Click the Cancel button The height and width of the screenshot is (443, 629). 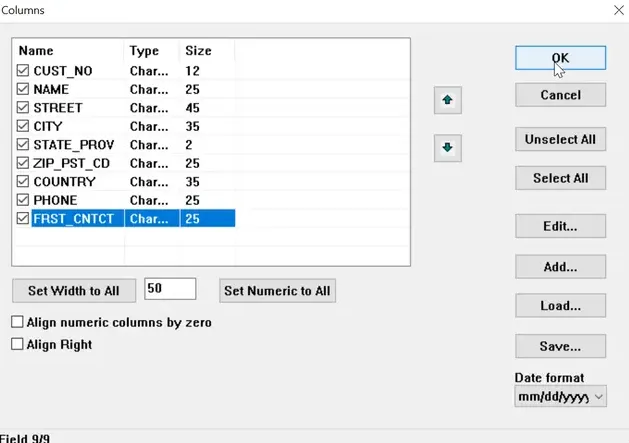[560, 95]
